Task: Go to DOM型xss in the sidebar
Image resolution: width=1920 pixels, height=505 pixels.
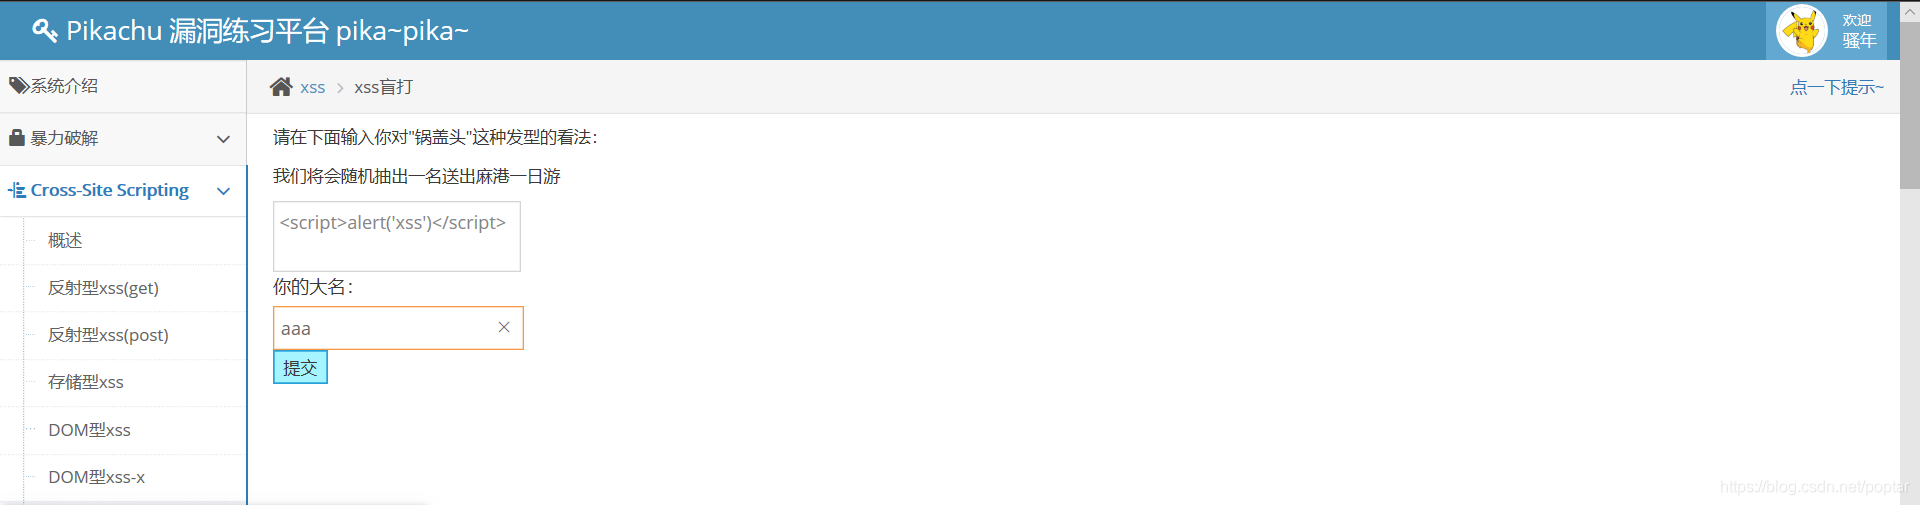Action: 89,430
